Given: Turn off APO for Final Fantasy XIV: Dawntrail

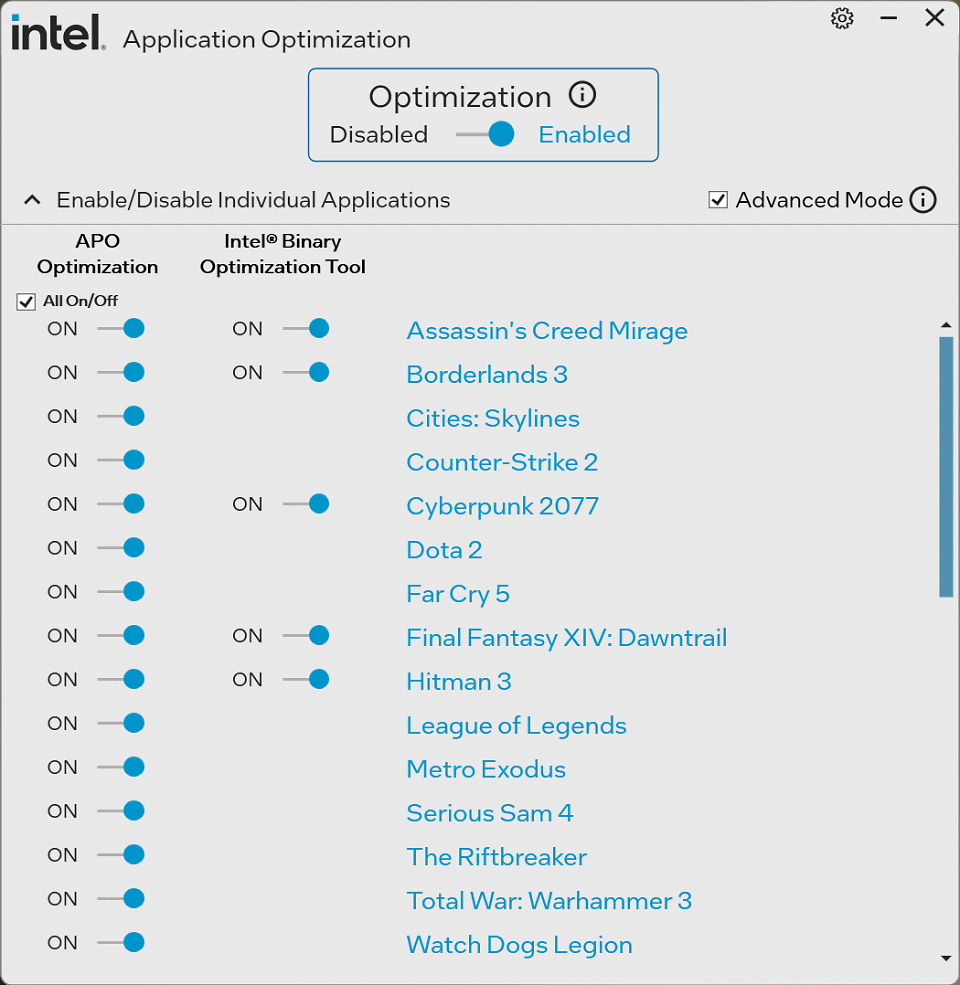Looking at the screenshot, I should click(x=121, y=635).
